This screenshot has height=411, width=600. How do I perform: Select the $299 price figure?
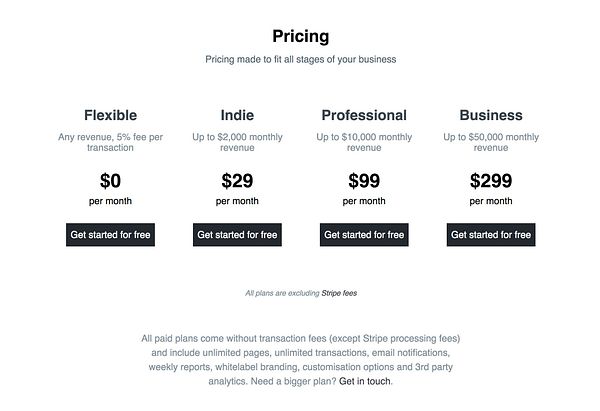tap(491, 181)
